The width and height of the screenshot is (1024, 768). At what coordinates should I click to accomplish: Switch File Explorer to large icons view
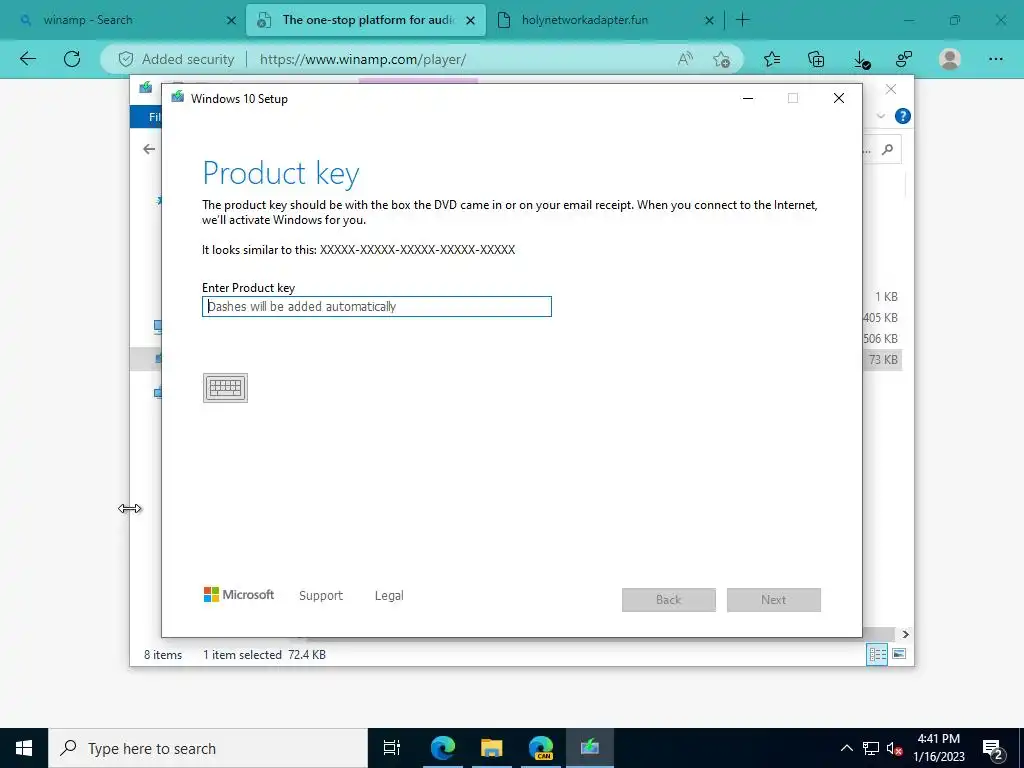pos(899,654)
